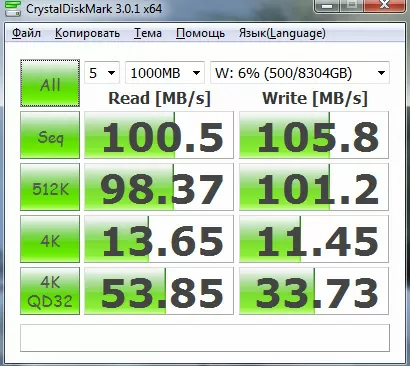Run the 4K random test
This screenshot has width=410, height=366.
50,239
